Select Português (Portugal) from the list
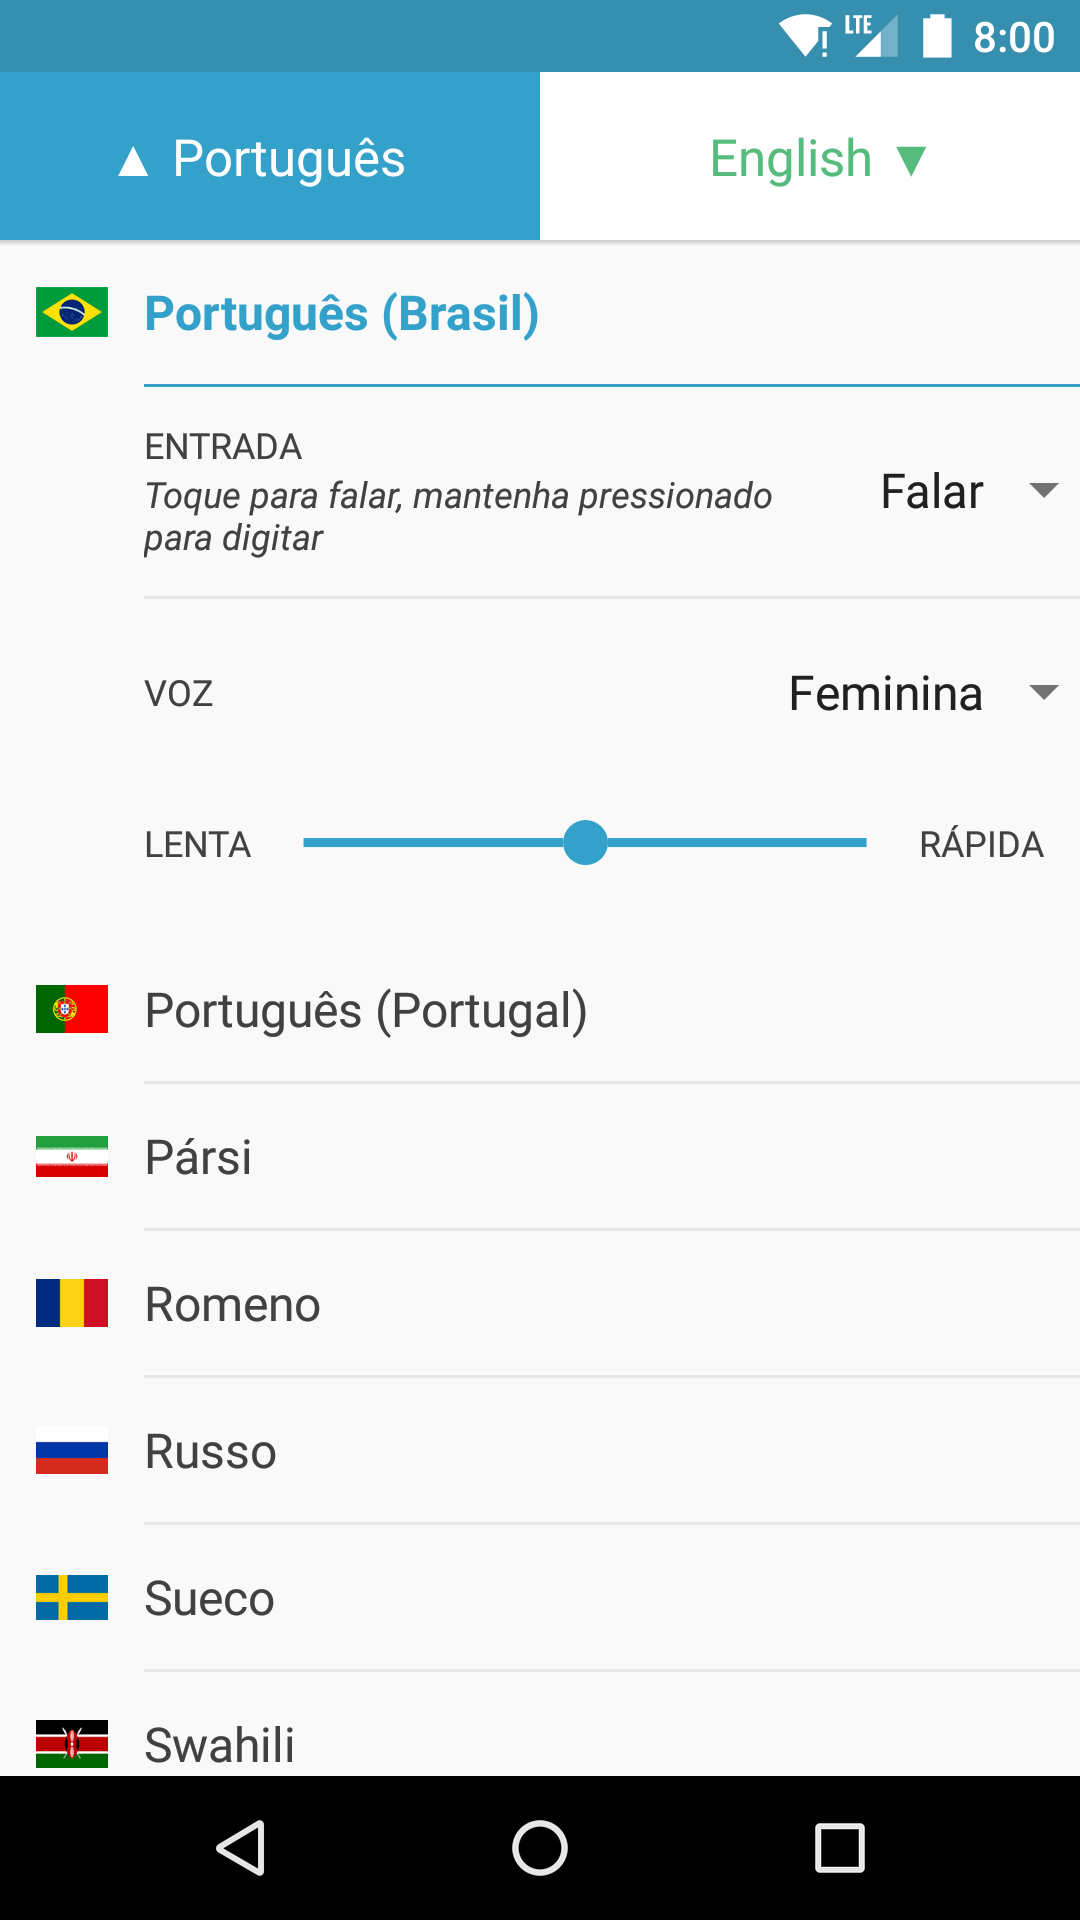 point(366,1010)
